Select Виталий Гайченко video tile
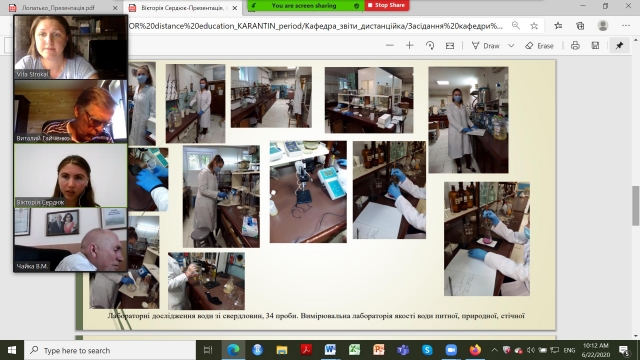Screen dimensions: 640x360 71,111
